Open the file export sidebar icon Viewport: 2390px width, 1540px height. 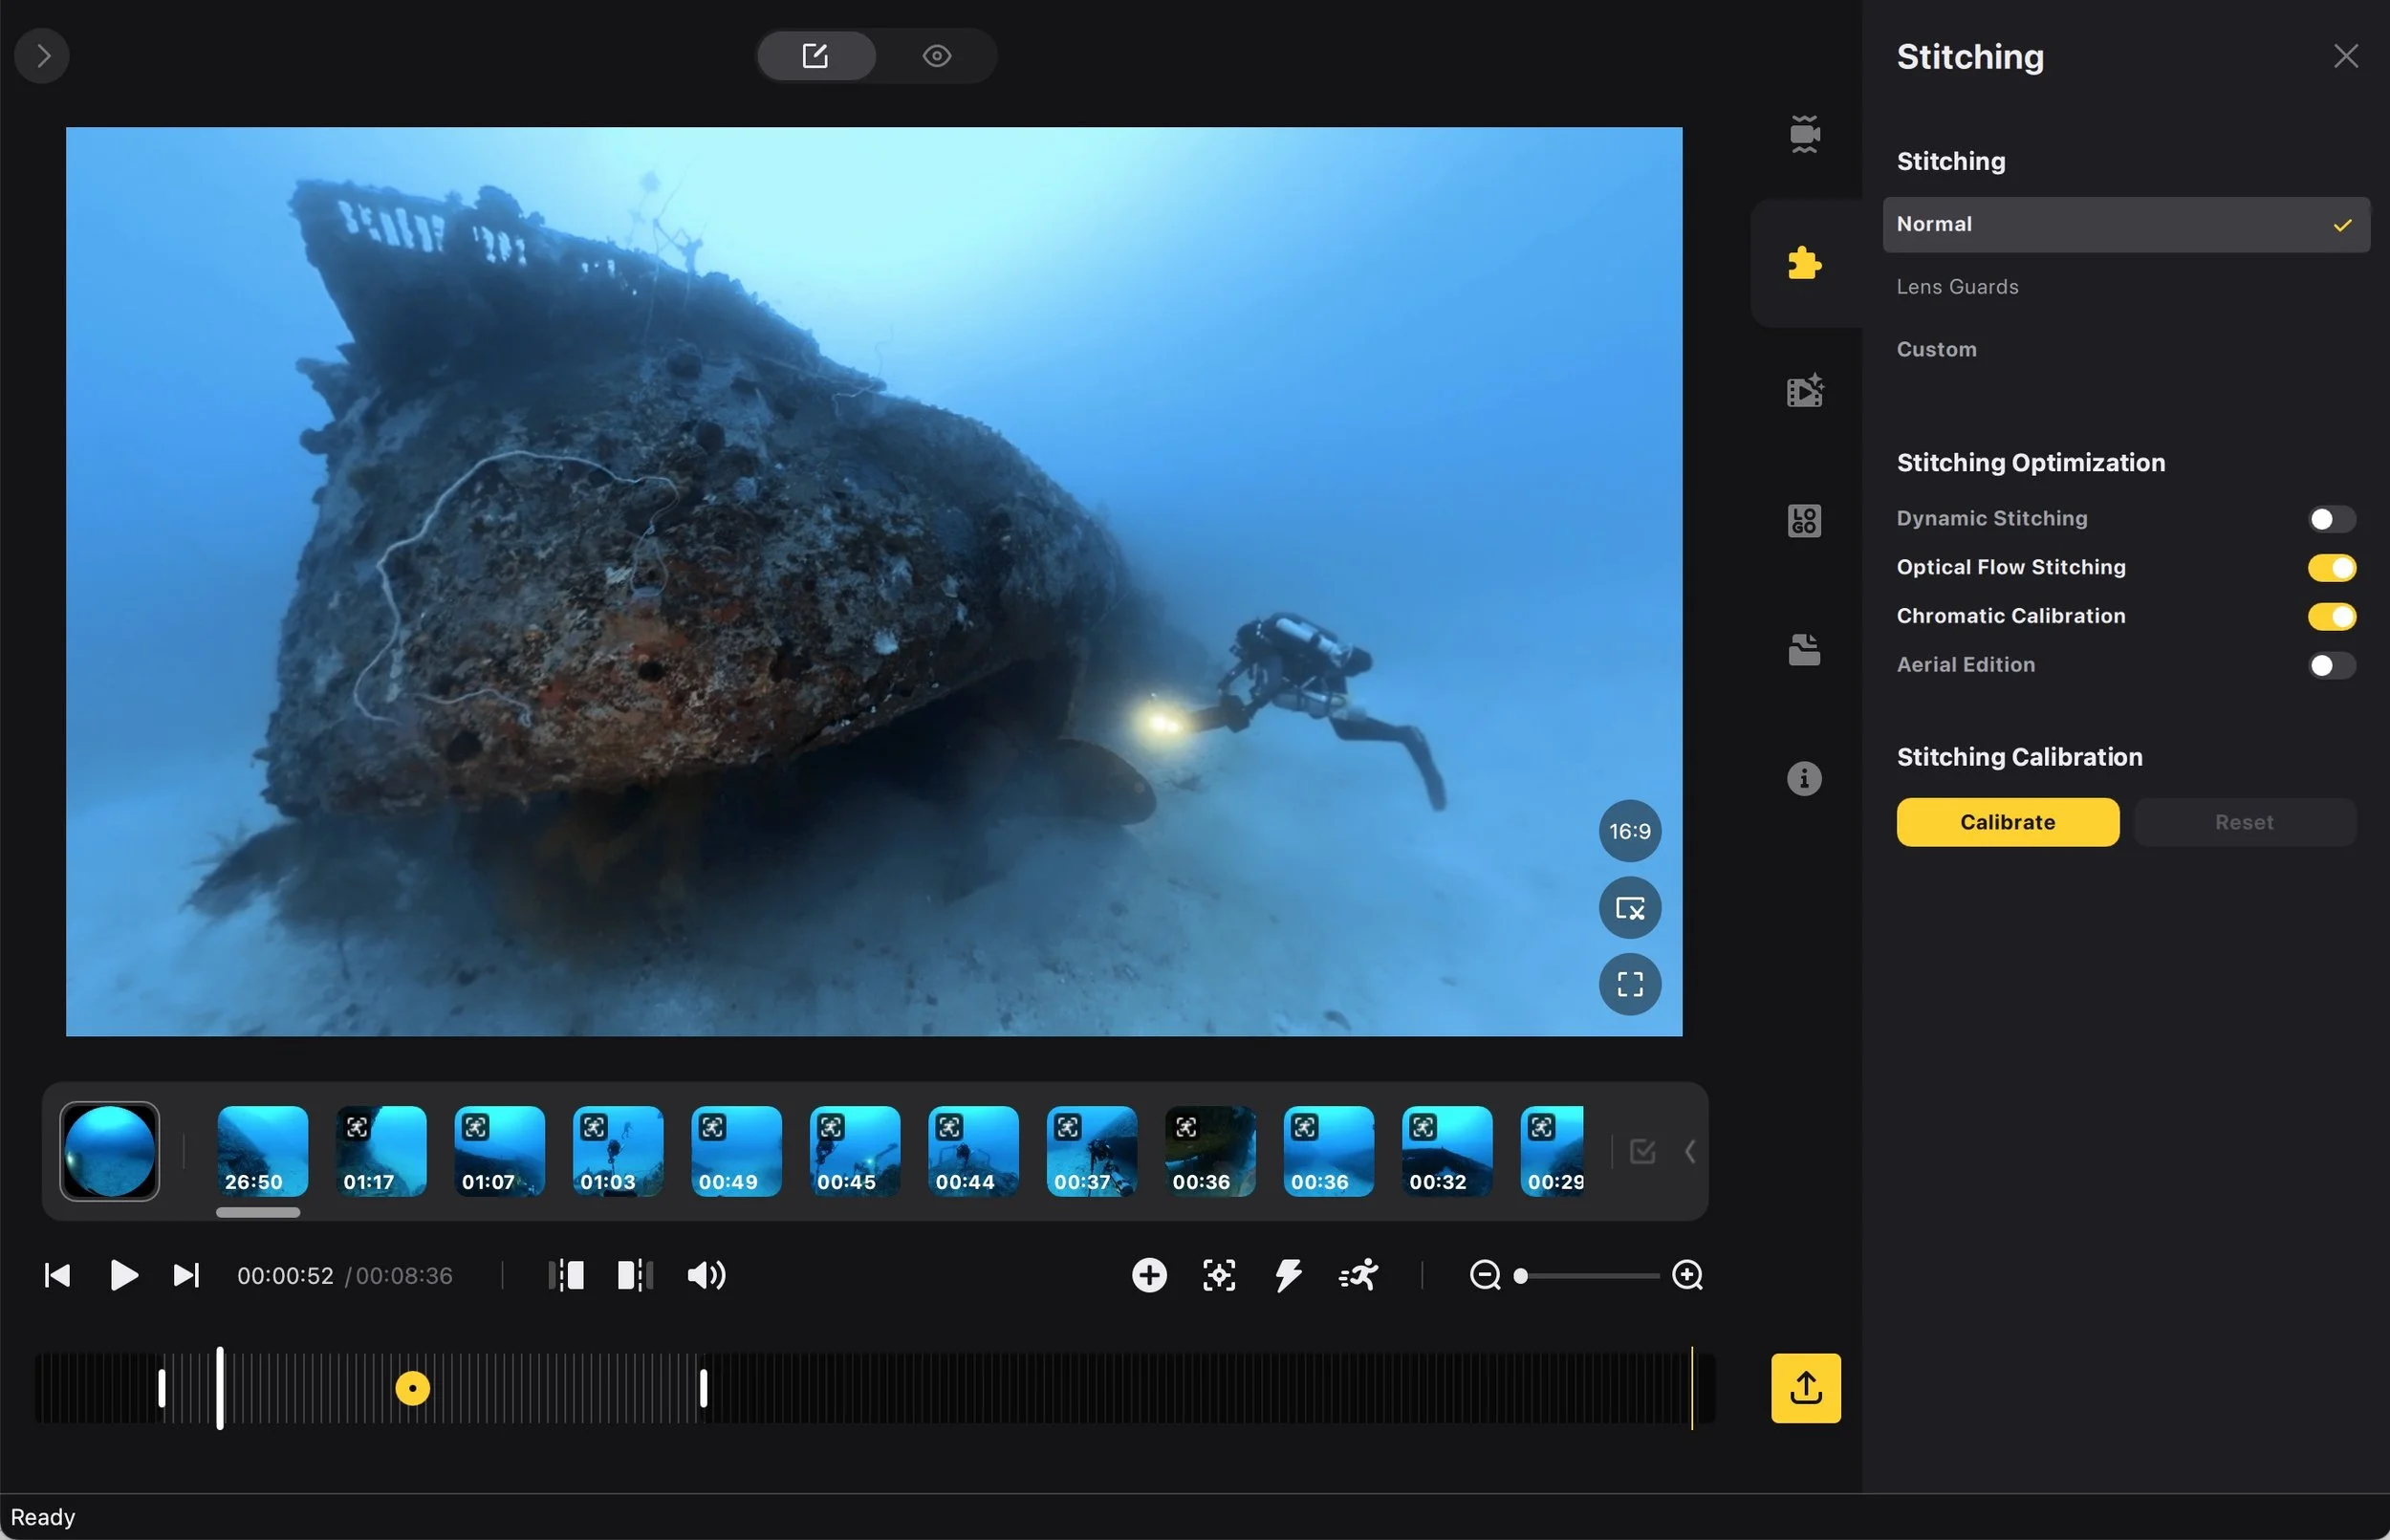(x=1803, y=649)
